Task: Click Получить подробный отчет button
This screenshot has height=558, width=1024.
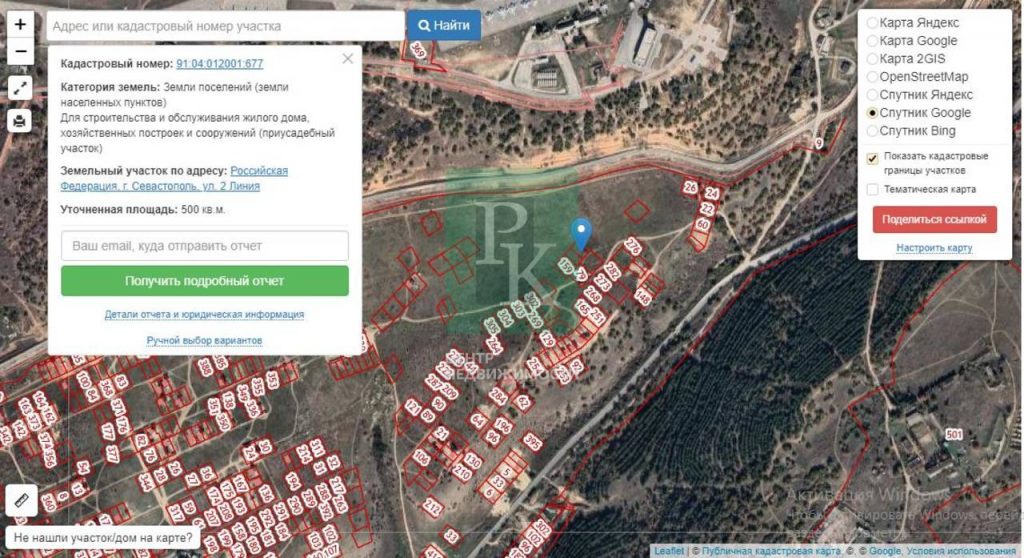Action: 204,281
